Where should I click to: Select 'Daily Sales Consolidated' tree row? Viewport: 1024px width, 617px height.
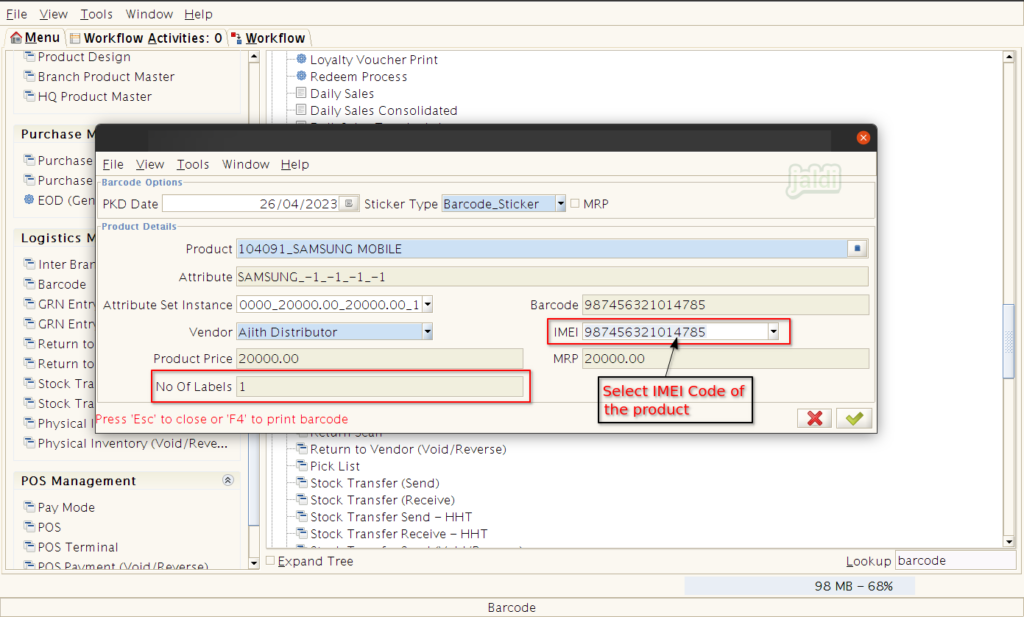[383, 110]
